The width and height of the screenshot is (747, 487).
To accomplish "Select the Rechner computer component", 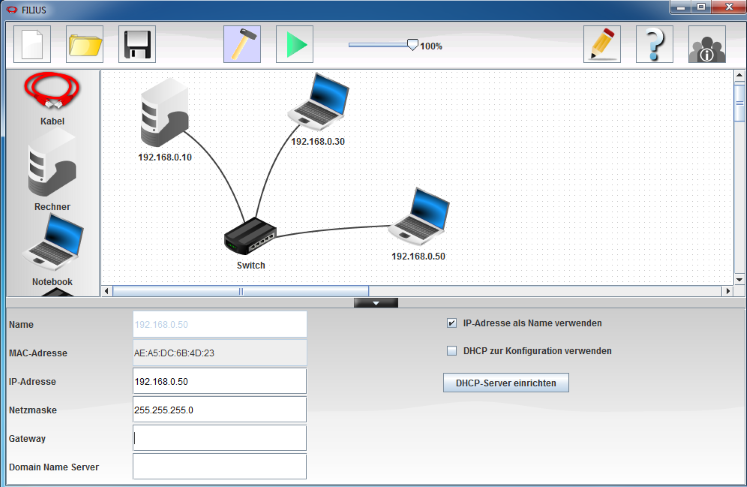I will pos(52,170).
